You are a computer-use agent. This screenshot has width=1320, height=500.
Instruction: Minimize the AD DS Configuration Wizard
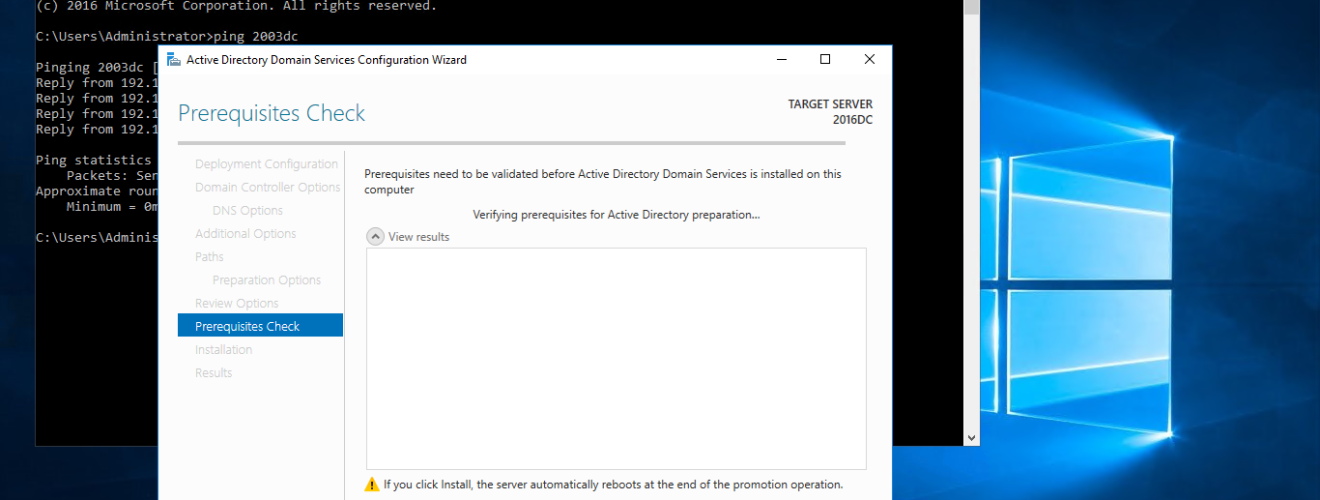782,59
